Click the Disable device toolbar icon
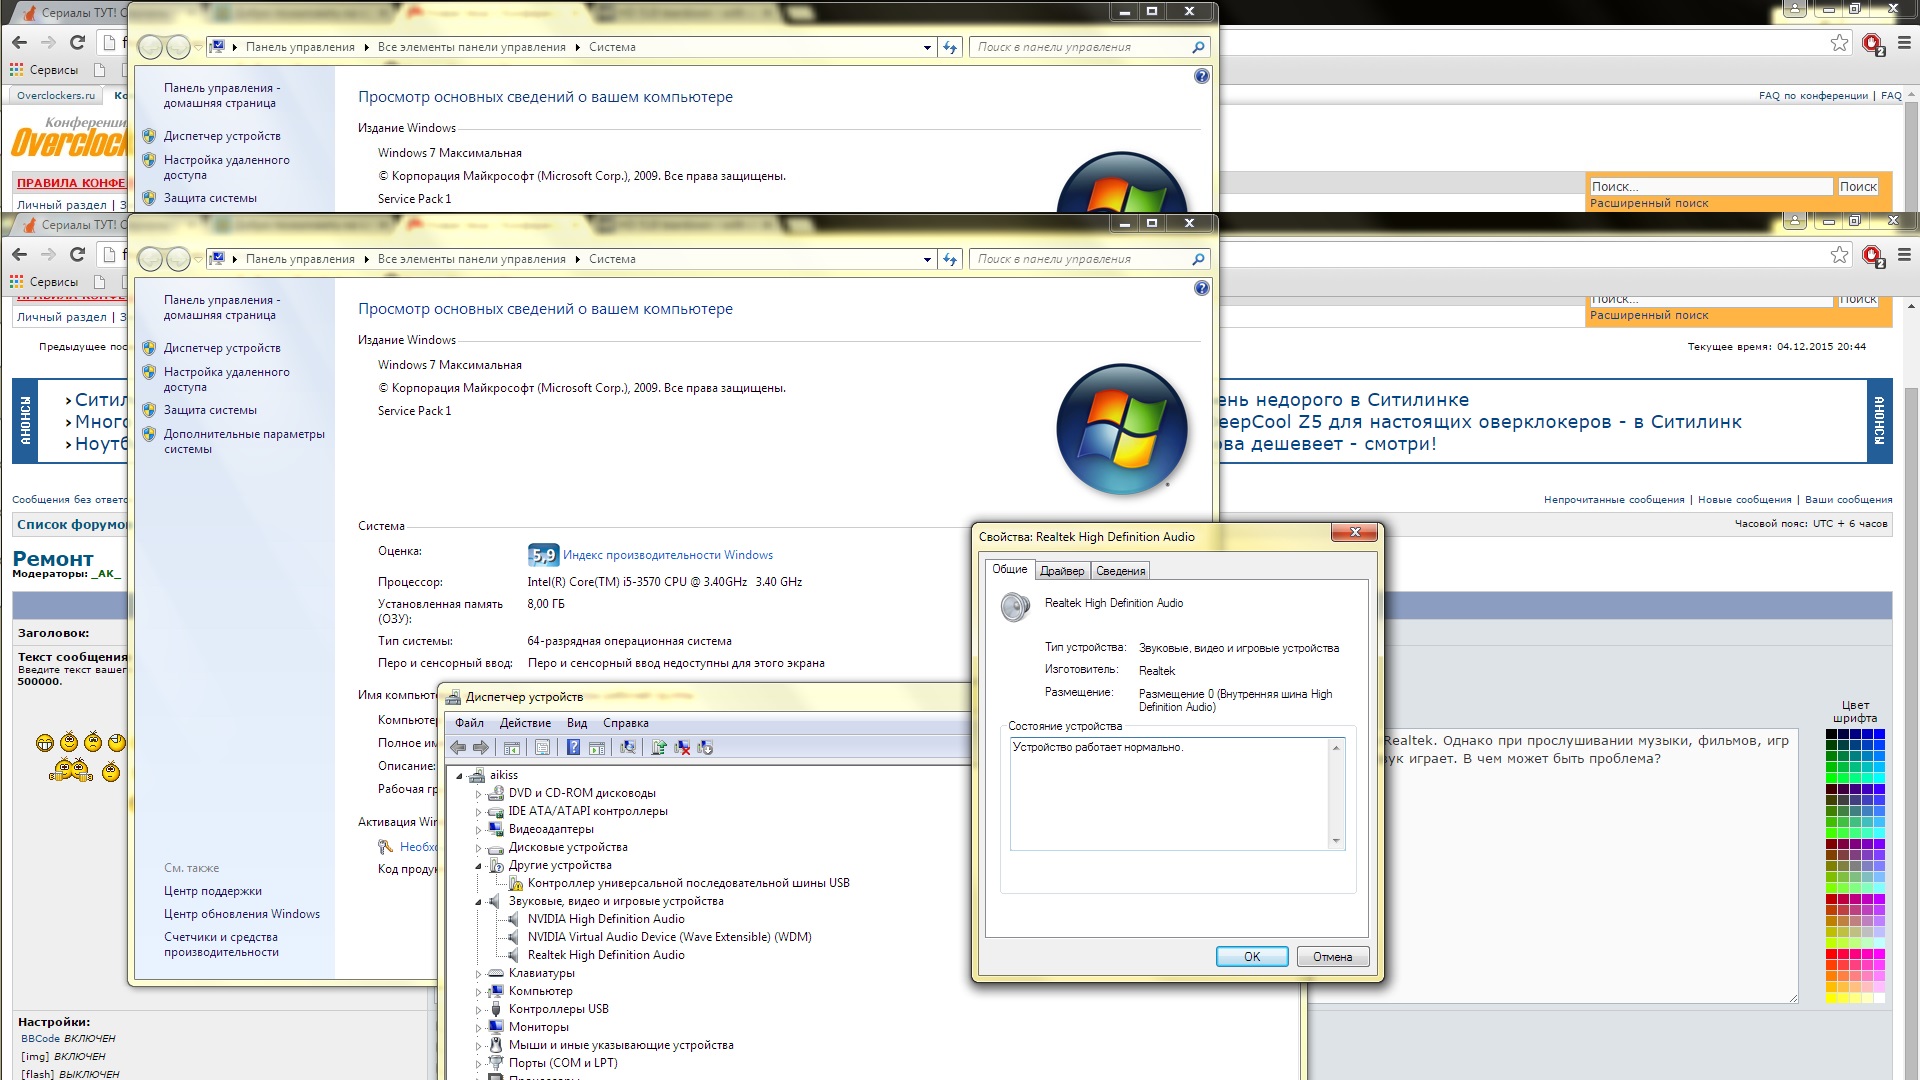Screen dimensions: 1920x1080 point(705,747)
